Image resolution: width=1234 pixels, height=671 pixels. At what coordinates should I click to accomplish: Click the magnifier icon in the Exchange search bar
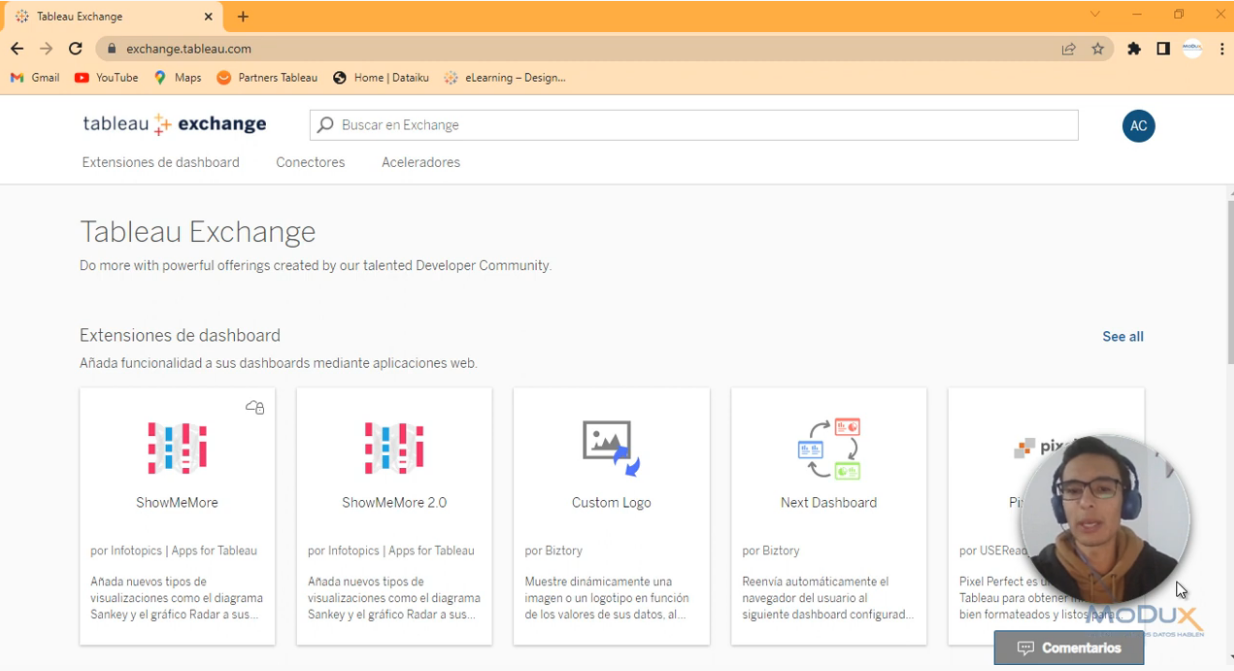[x=324, y=125]
